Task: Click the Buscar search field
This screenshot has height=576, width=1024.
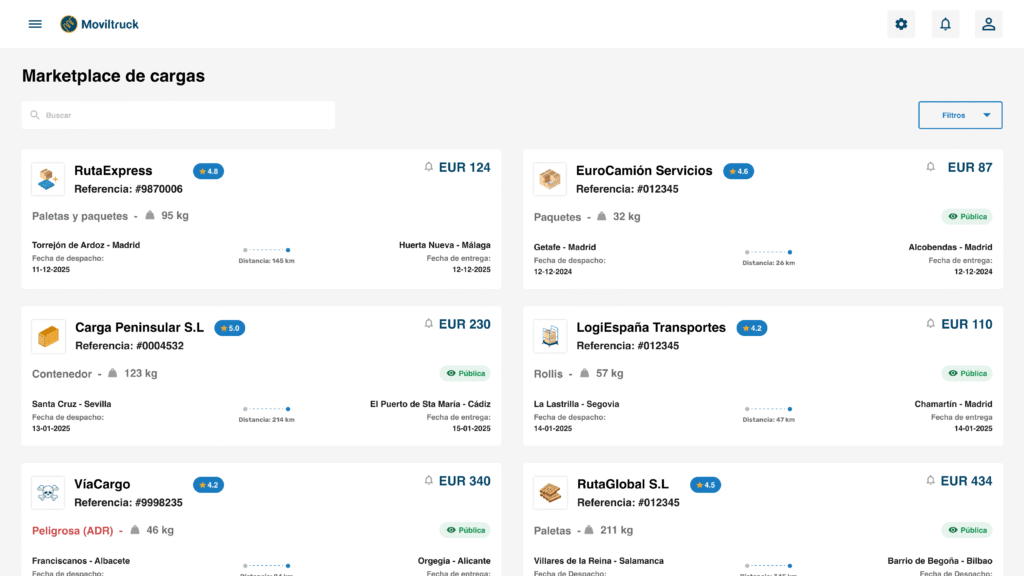Action: [178, 115]
